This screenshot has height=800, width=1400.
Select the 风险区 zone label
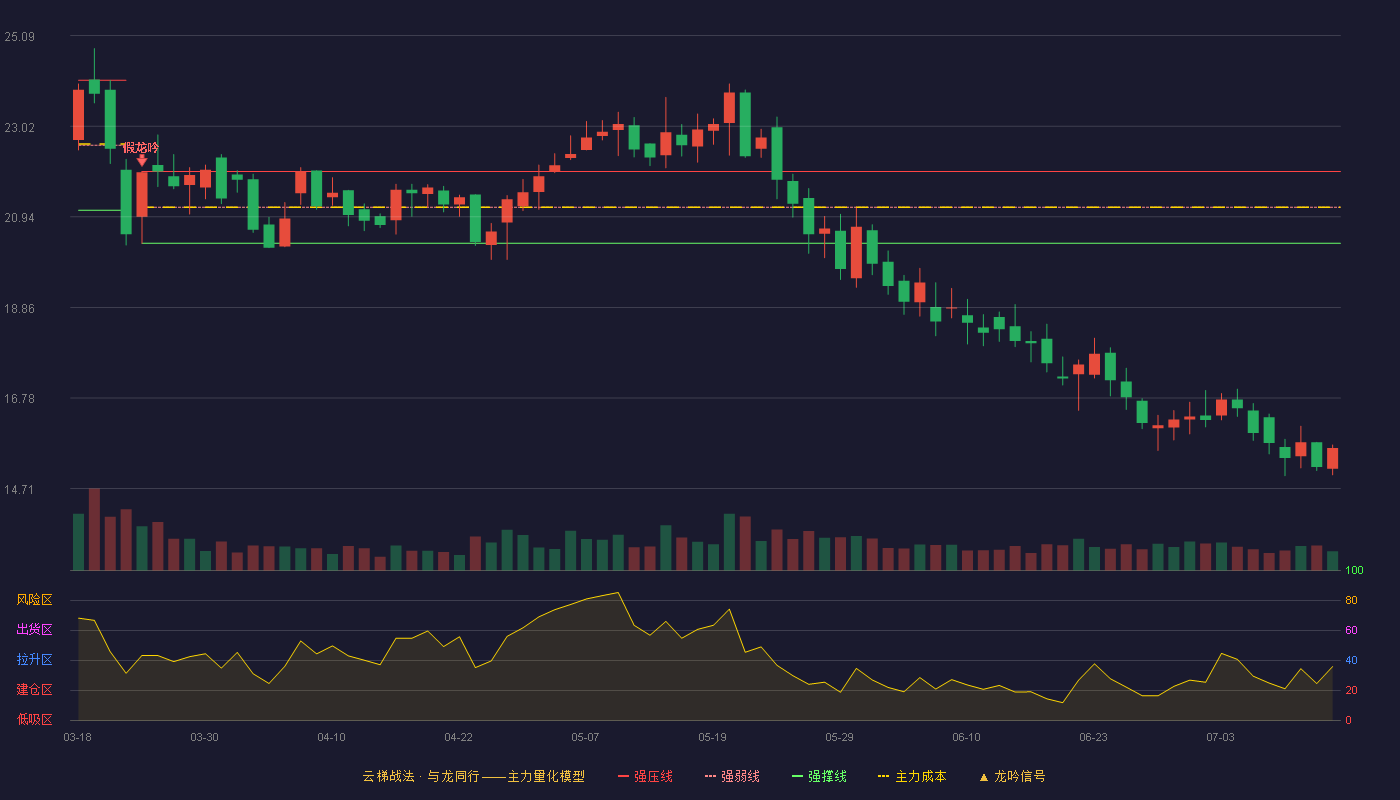tap(34, 600)
